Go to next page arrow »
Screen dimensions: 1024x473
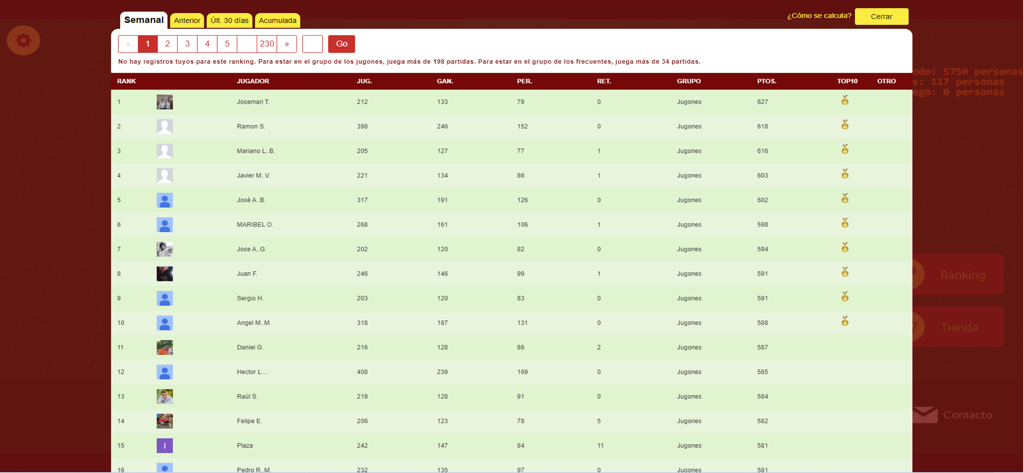coord(287,44)
